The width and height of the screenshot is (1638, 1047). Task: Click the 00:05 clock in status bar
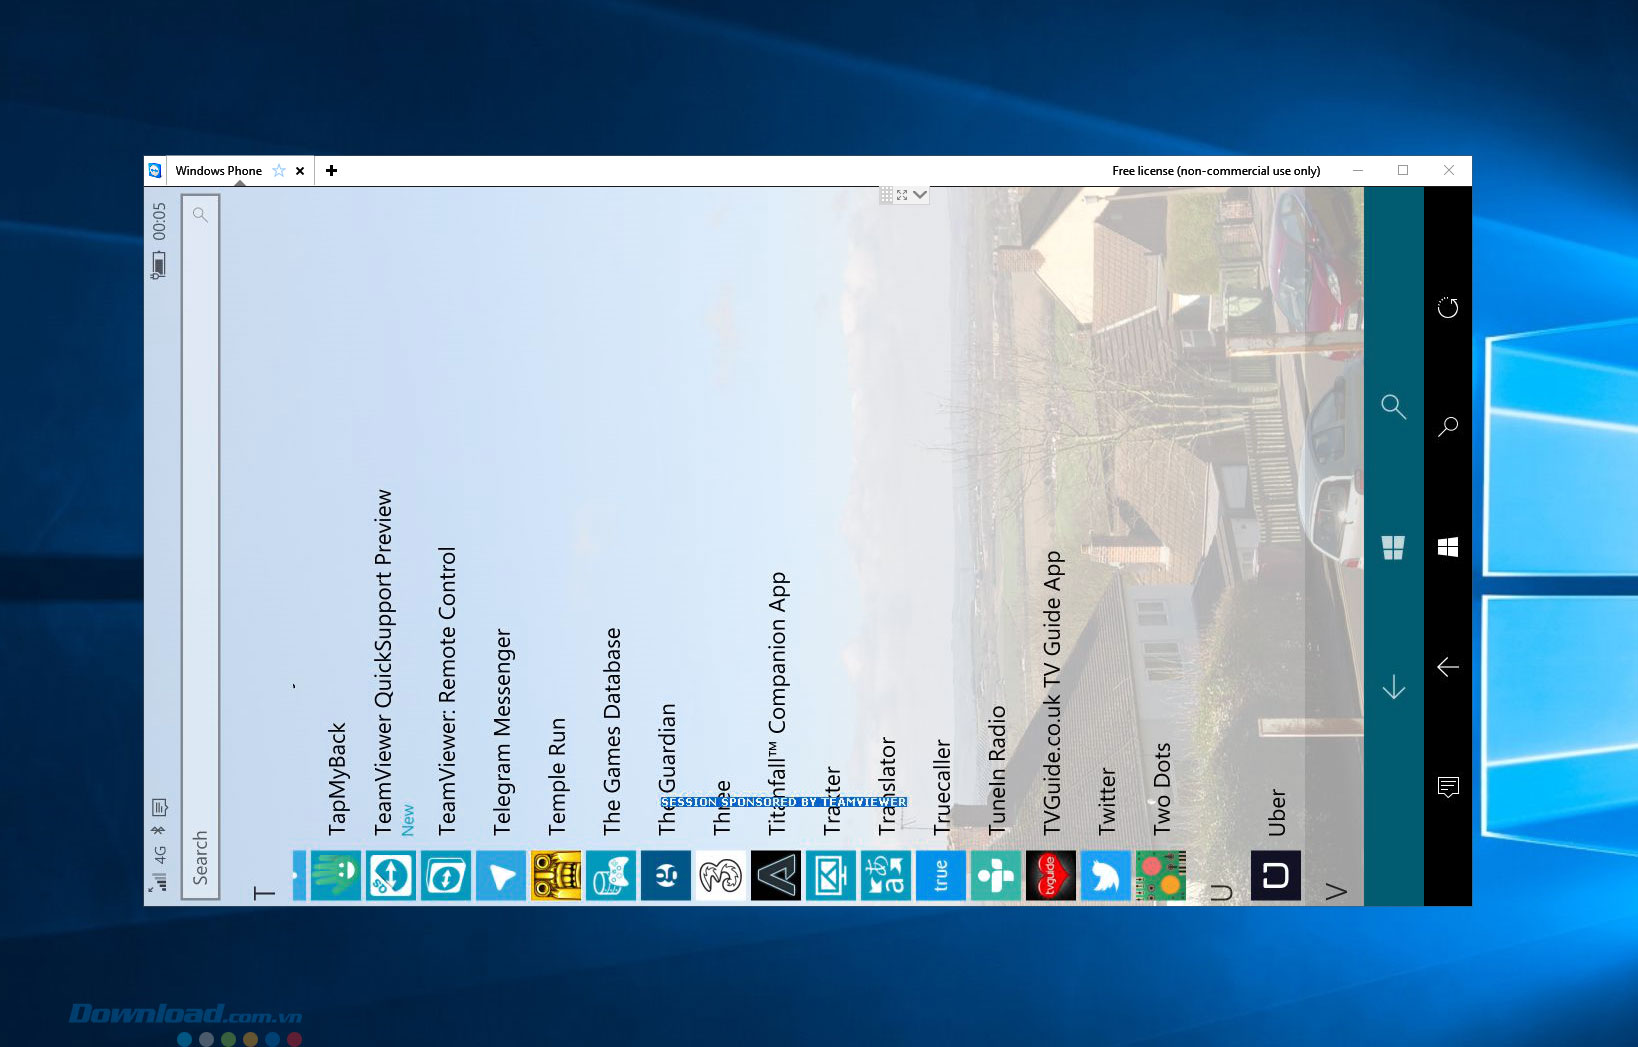coord(159,221)
